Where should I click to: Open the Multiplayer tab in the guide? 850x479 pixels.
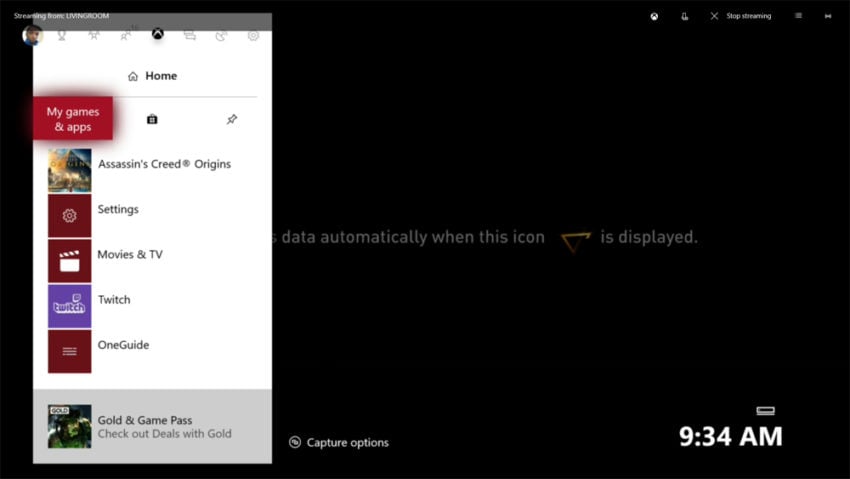(94, 36)
